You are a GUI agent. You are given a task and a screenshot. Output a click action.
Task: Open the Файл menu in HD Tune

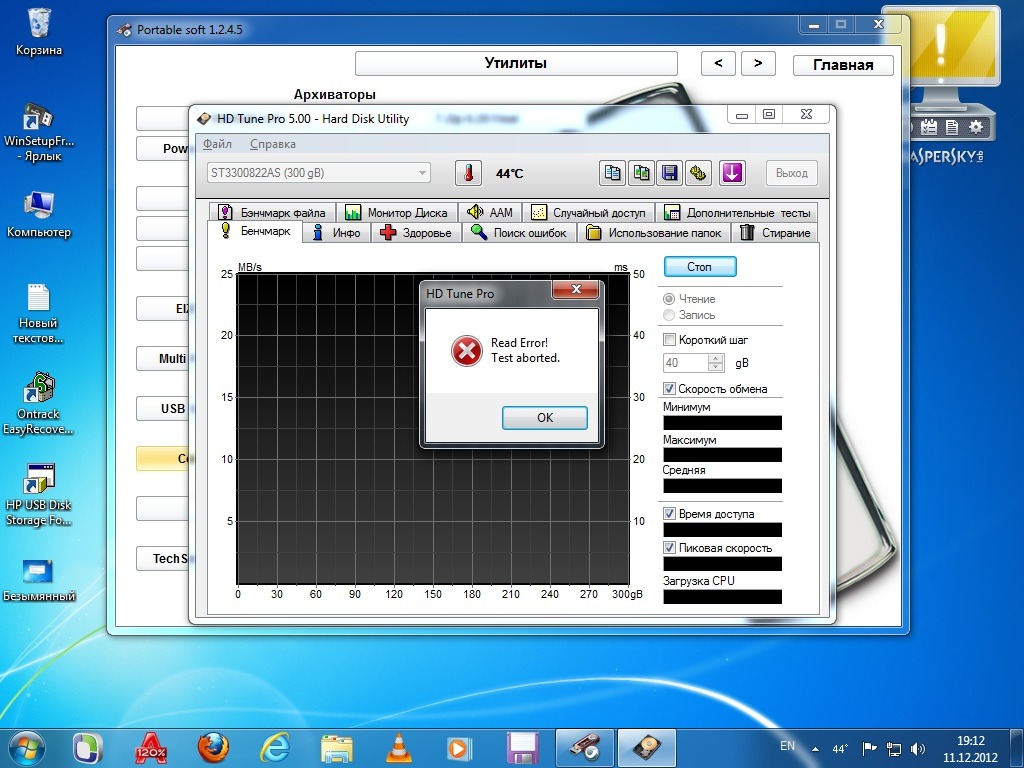pos(217,144)
